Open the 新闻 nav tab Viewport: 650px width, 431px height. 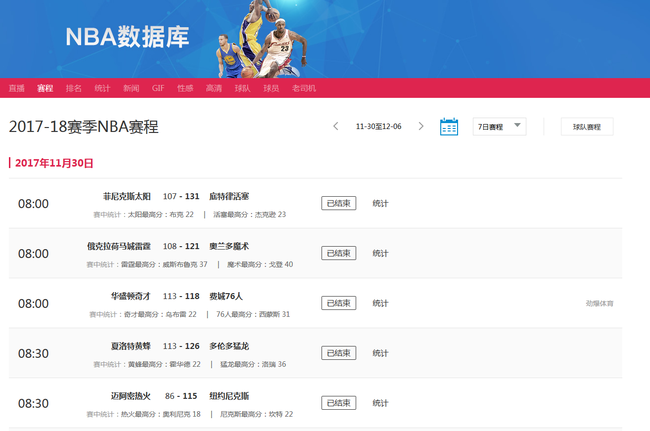[x=131, y=88]
